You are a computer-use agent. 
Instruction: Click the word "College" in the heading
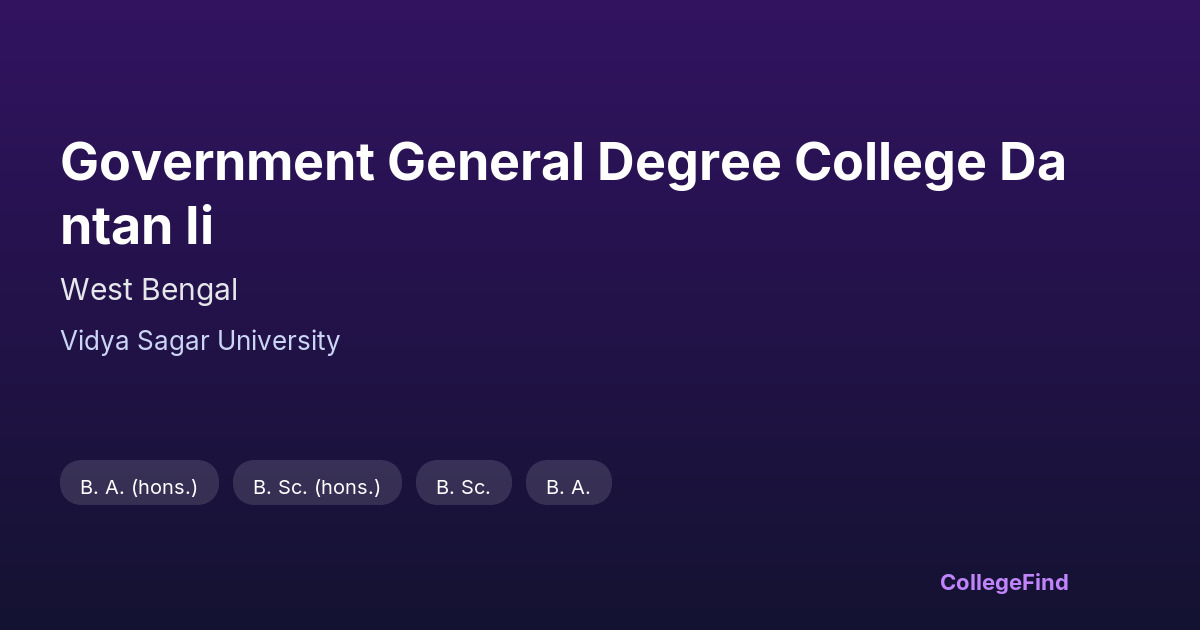890,163
